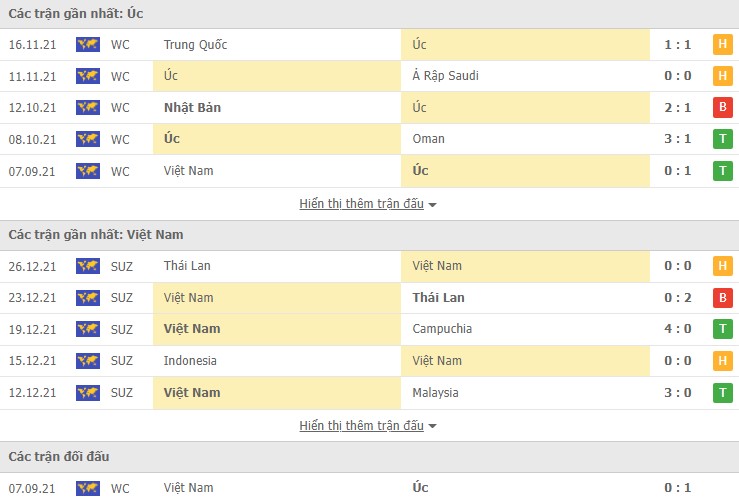
Task: Open the Campuchia team link
Action: [442, 329]
